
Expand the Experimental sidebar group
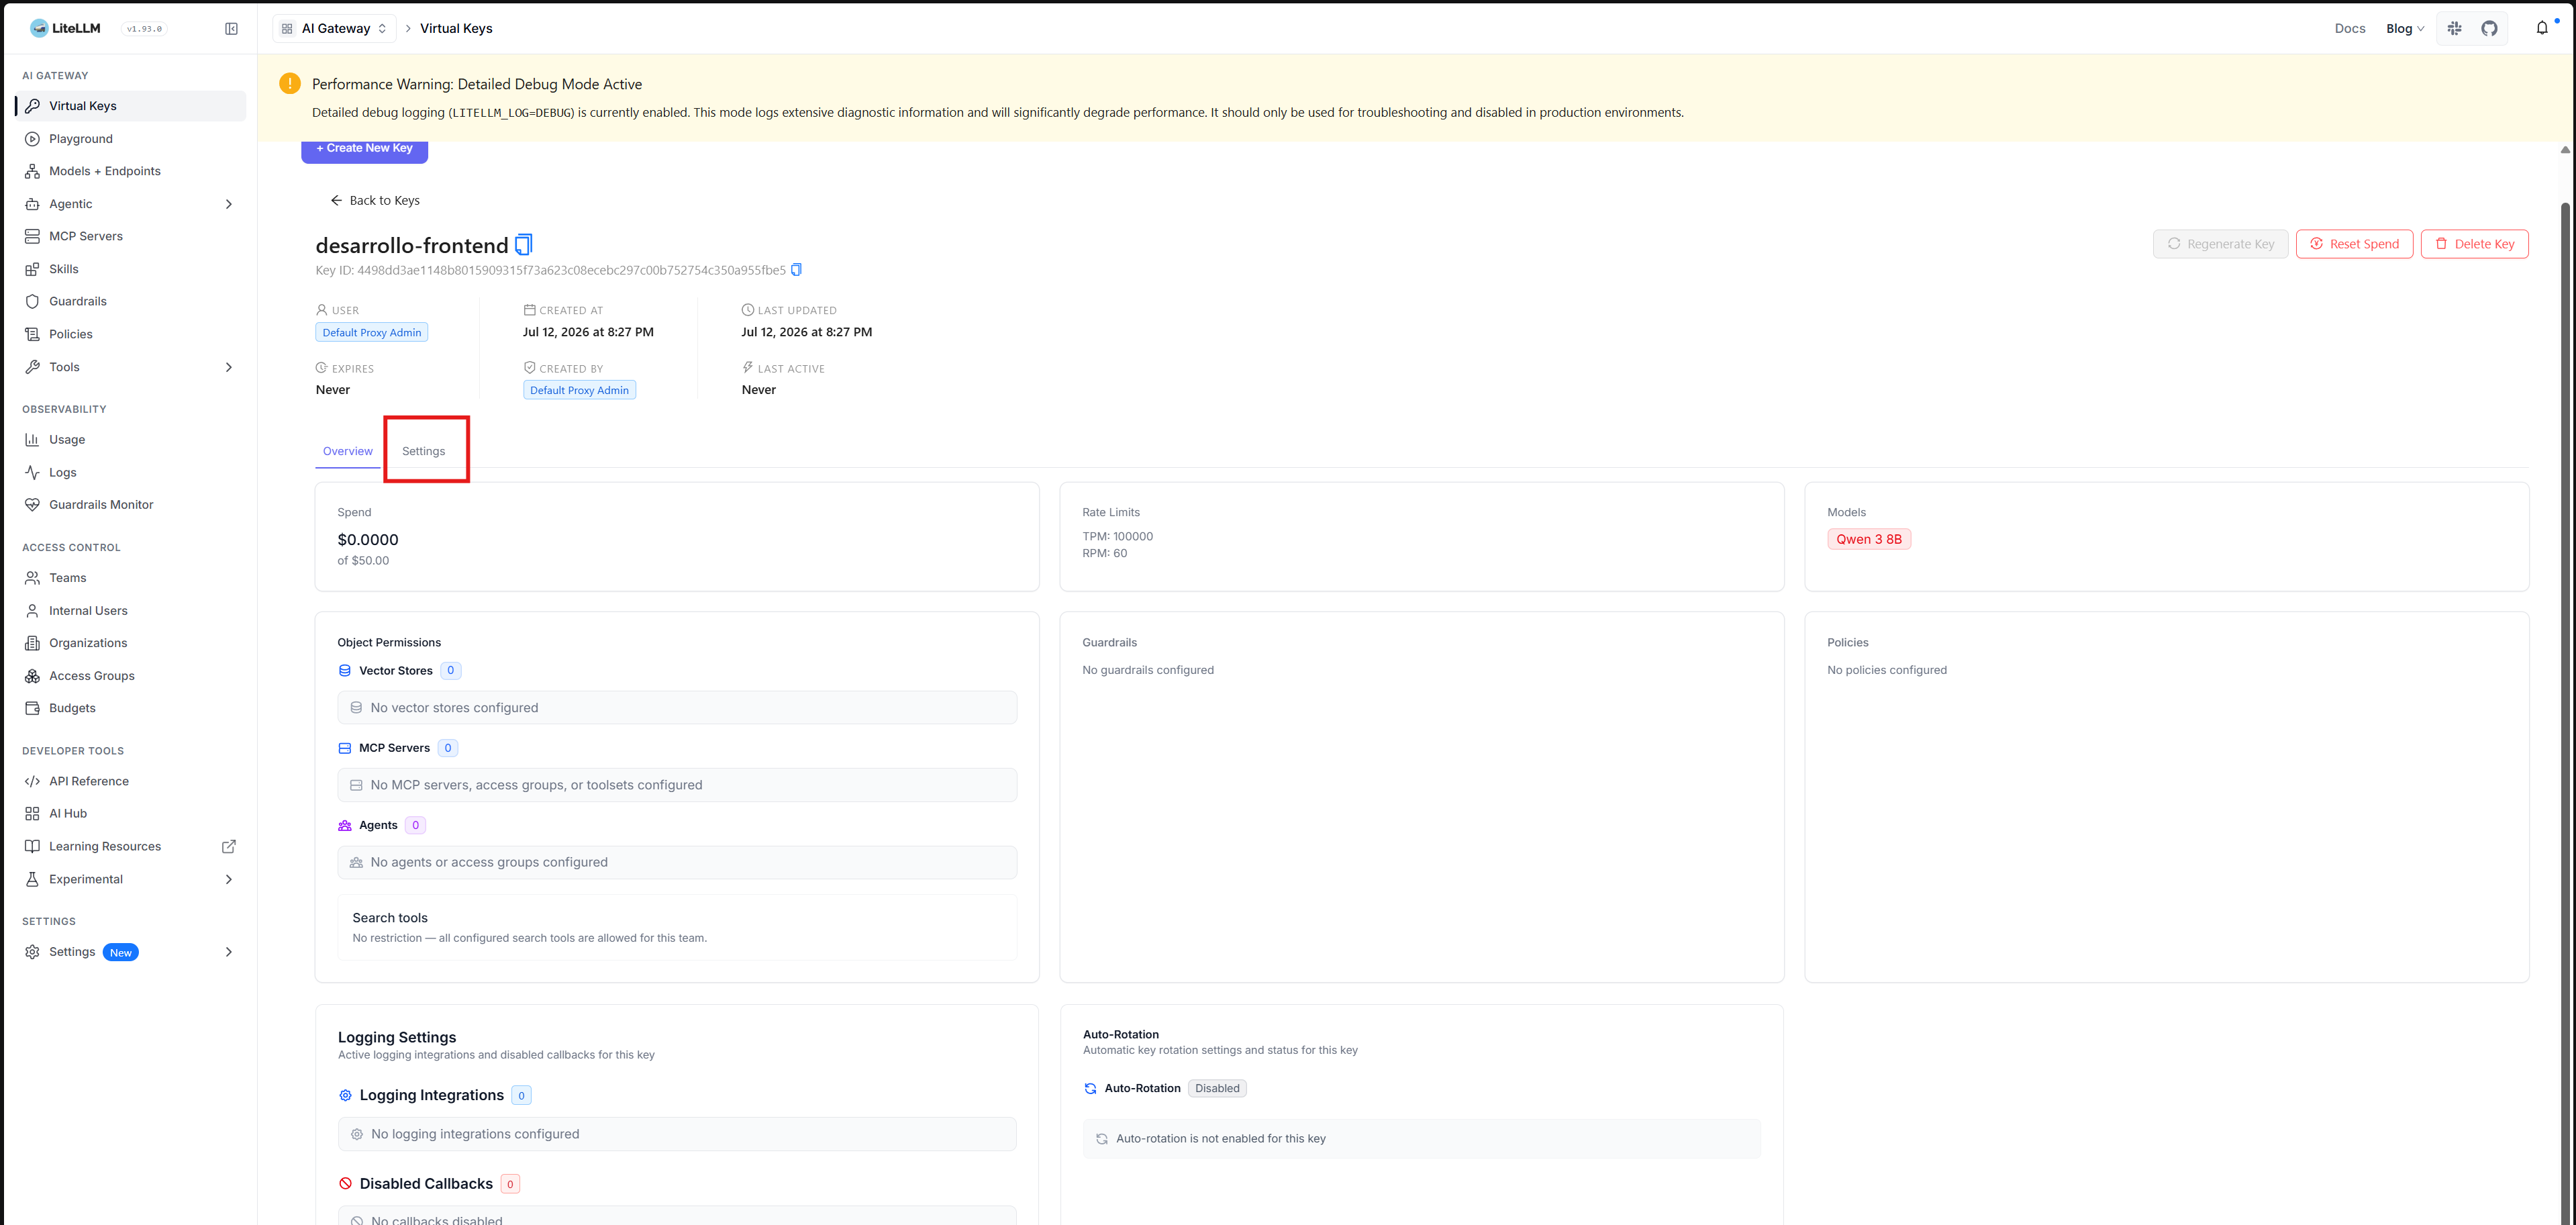130,879
